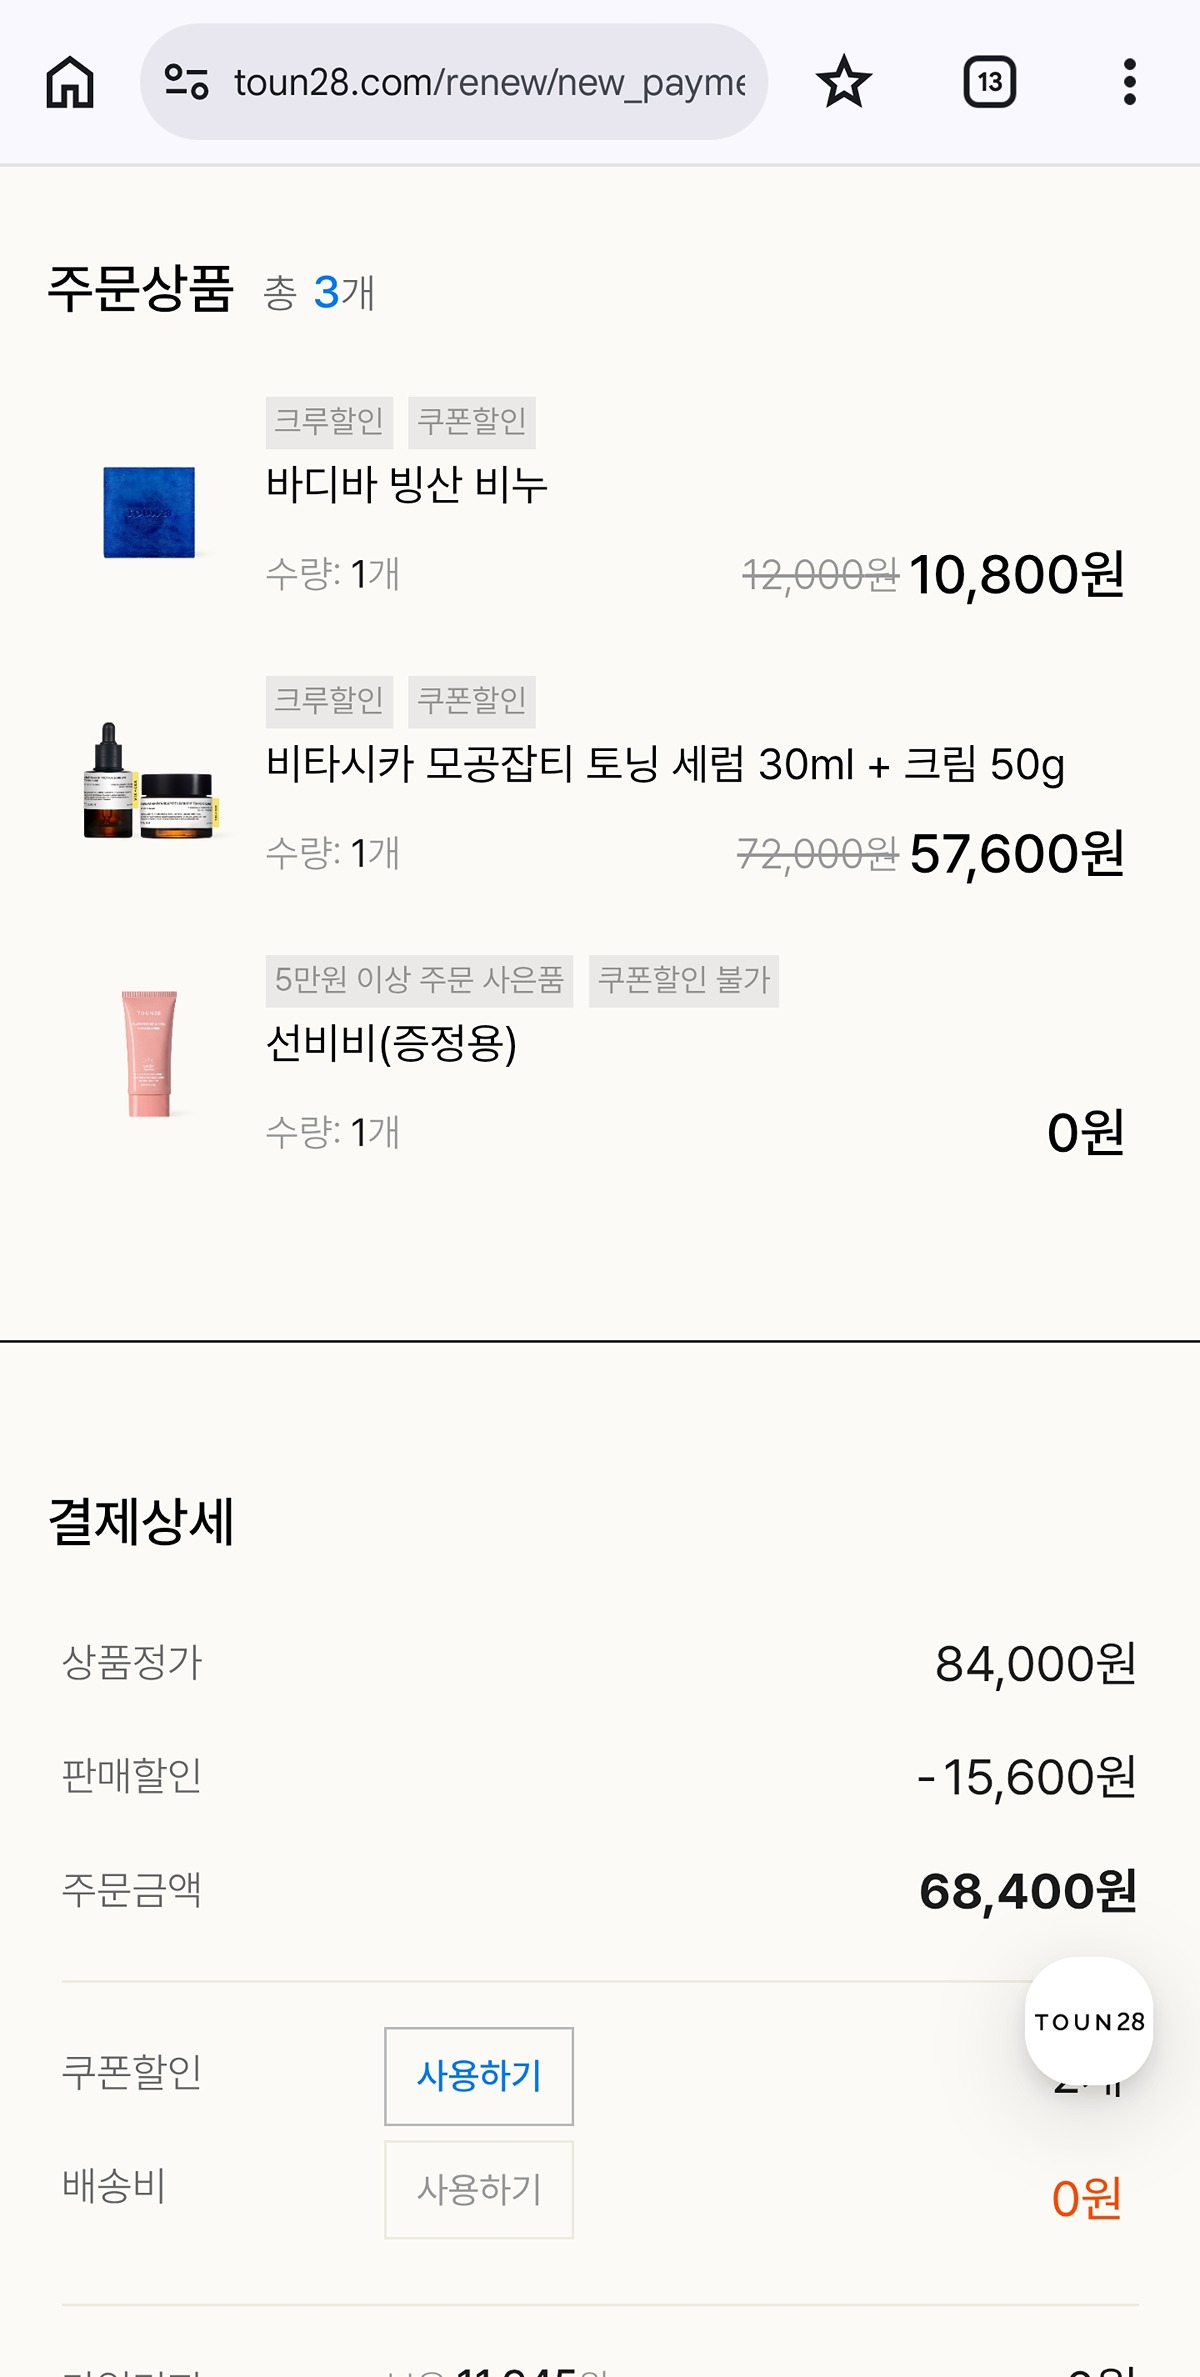The width and height of the screenshot is (1200, 2377).
Task: Tap the 5만원 이상 주문 사은품 tag
Action: pyautogui.click(x=419, y=980)
